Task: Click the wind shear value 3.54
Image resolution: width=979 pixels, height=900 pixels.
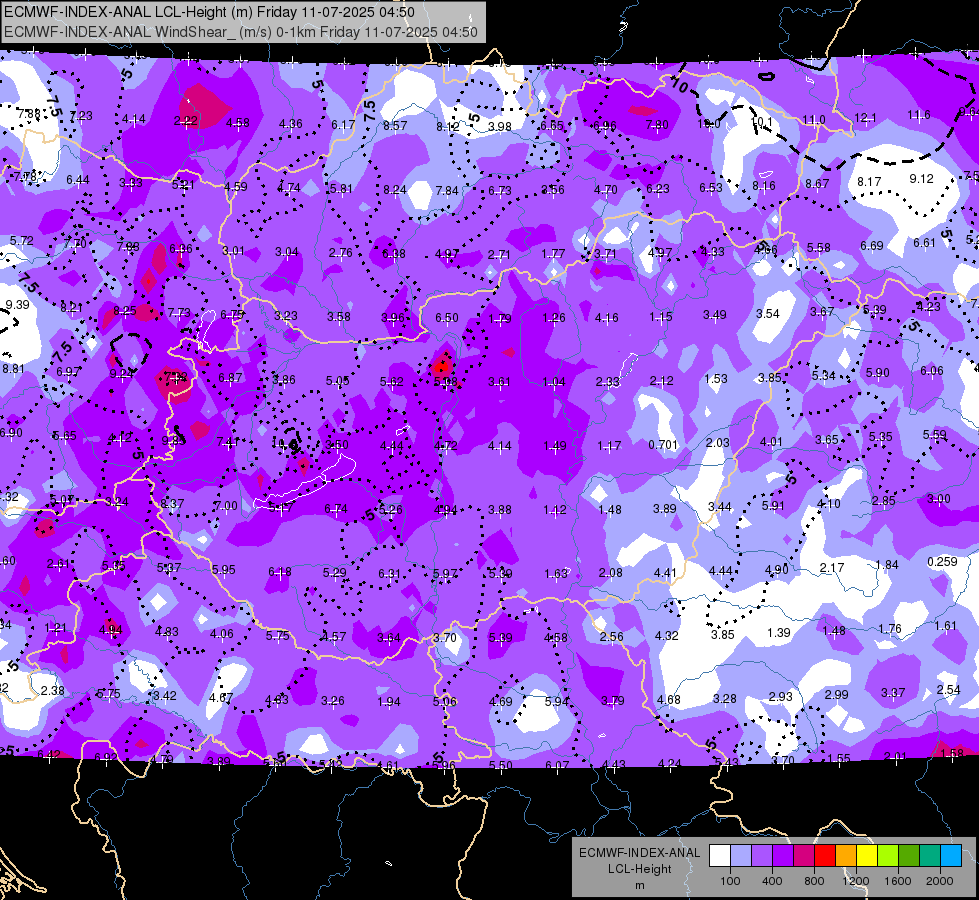Action: [768, 314]
